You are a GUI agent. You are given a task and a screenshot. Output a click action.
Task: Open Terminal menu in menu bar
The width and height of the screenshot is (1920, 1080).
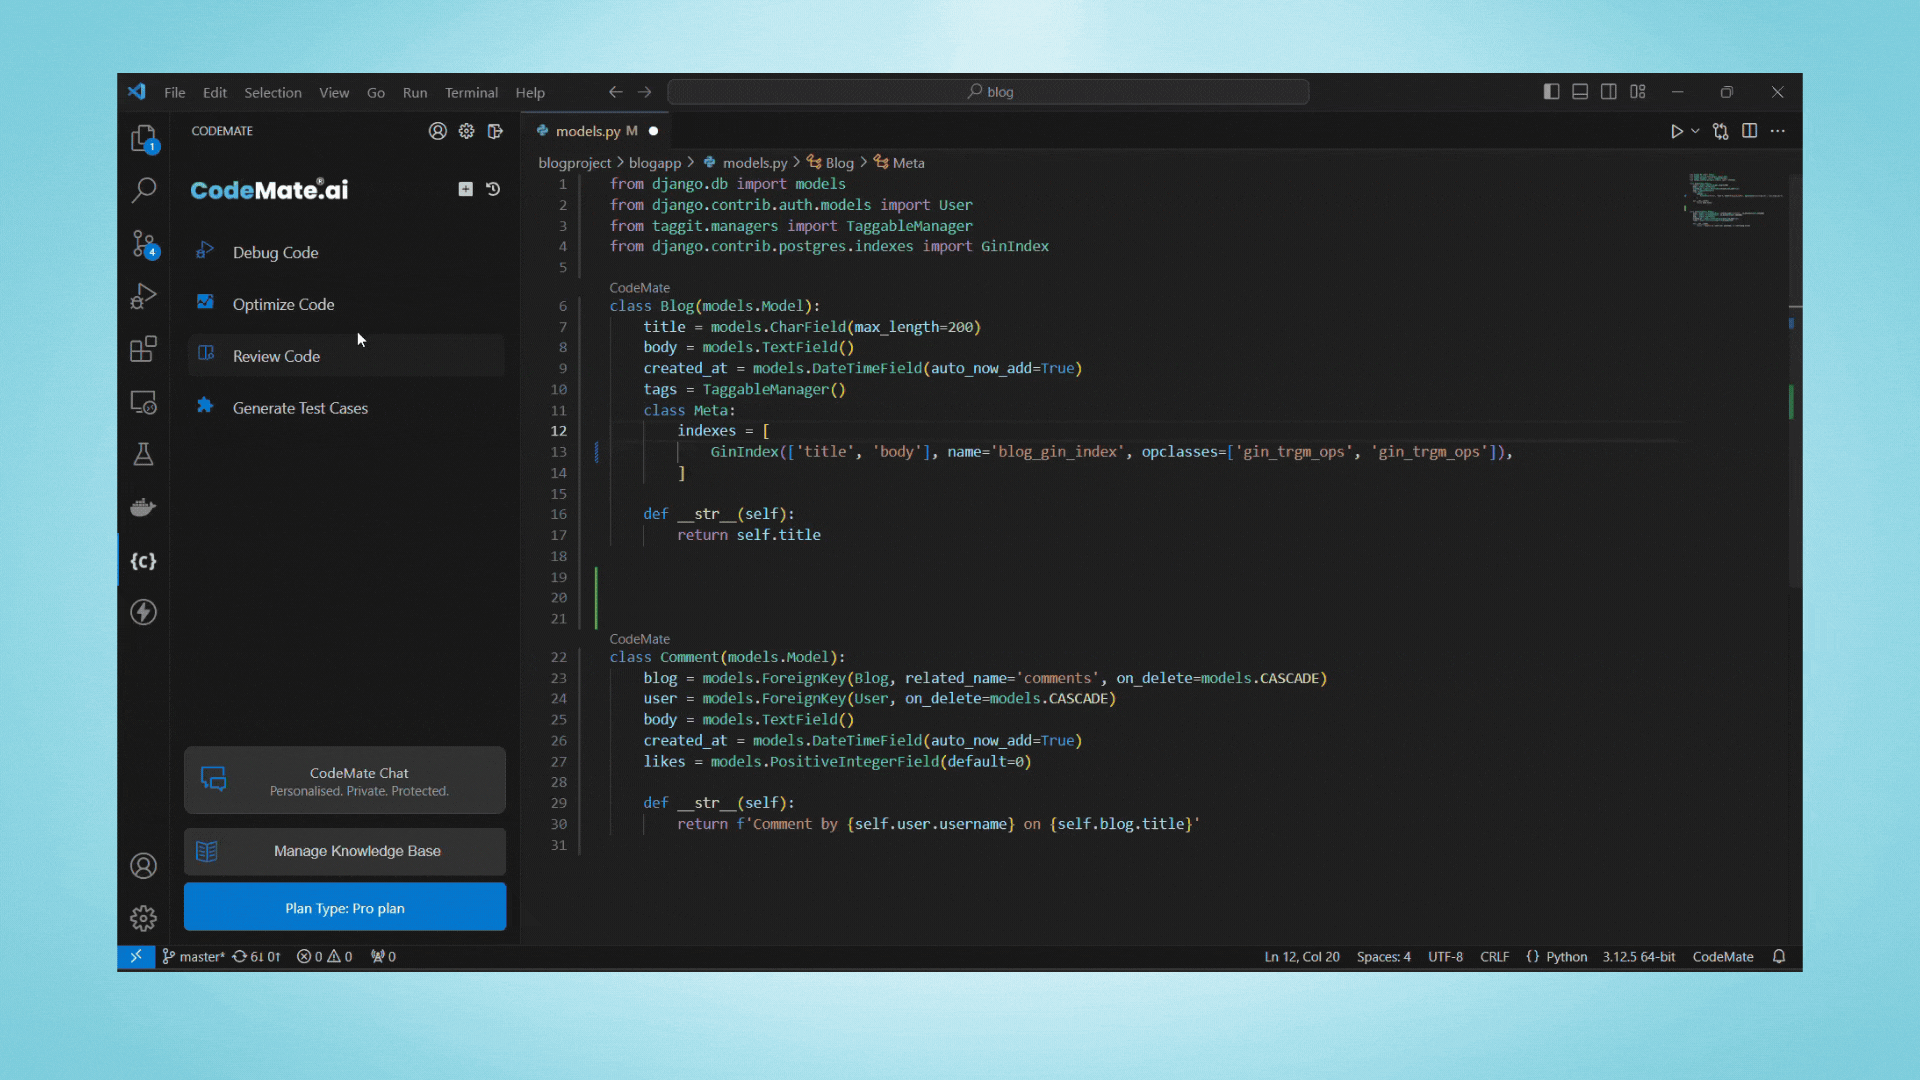tap(471, 92)
